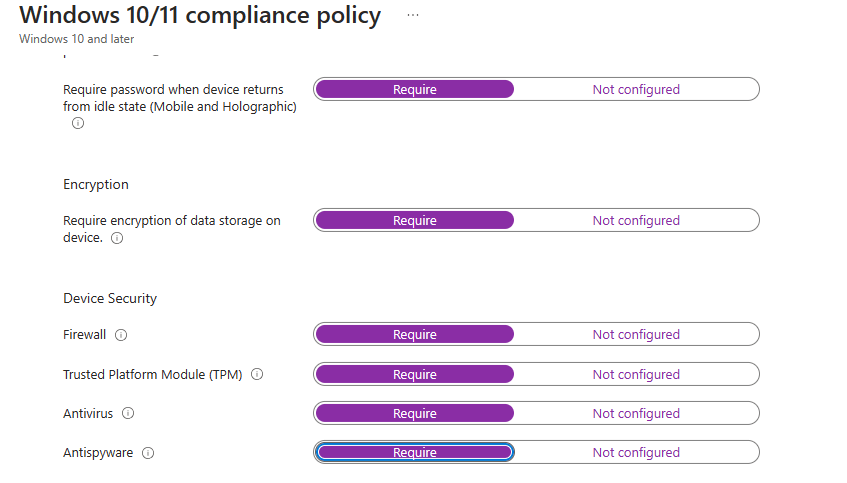Image resolution: width=847 pixels, height=483 pixels.
Task: Set Trusted Platform Module to Require
Action: pyautogui.click(x=414, y=374)
